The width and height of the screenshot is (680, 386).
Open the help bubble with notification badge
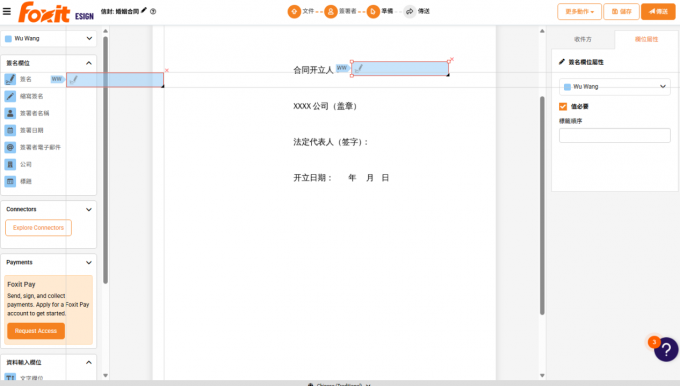pos(666,349)
